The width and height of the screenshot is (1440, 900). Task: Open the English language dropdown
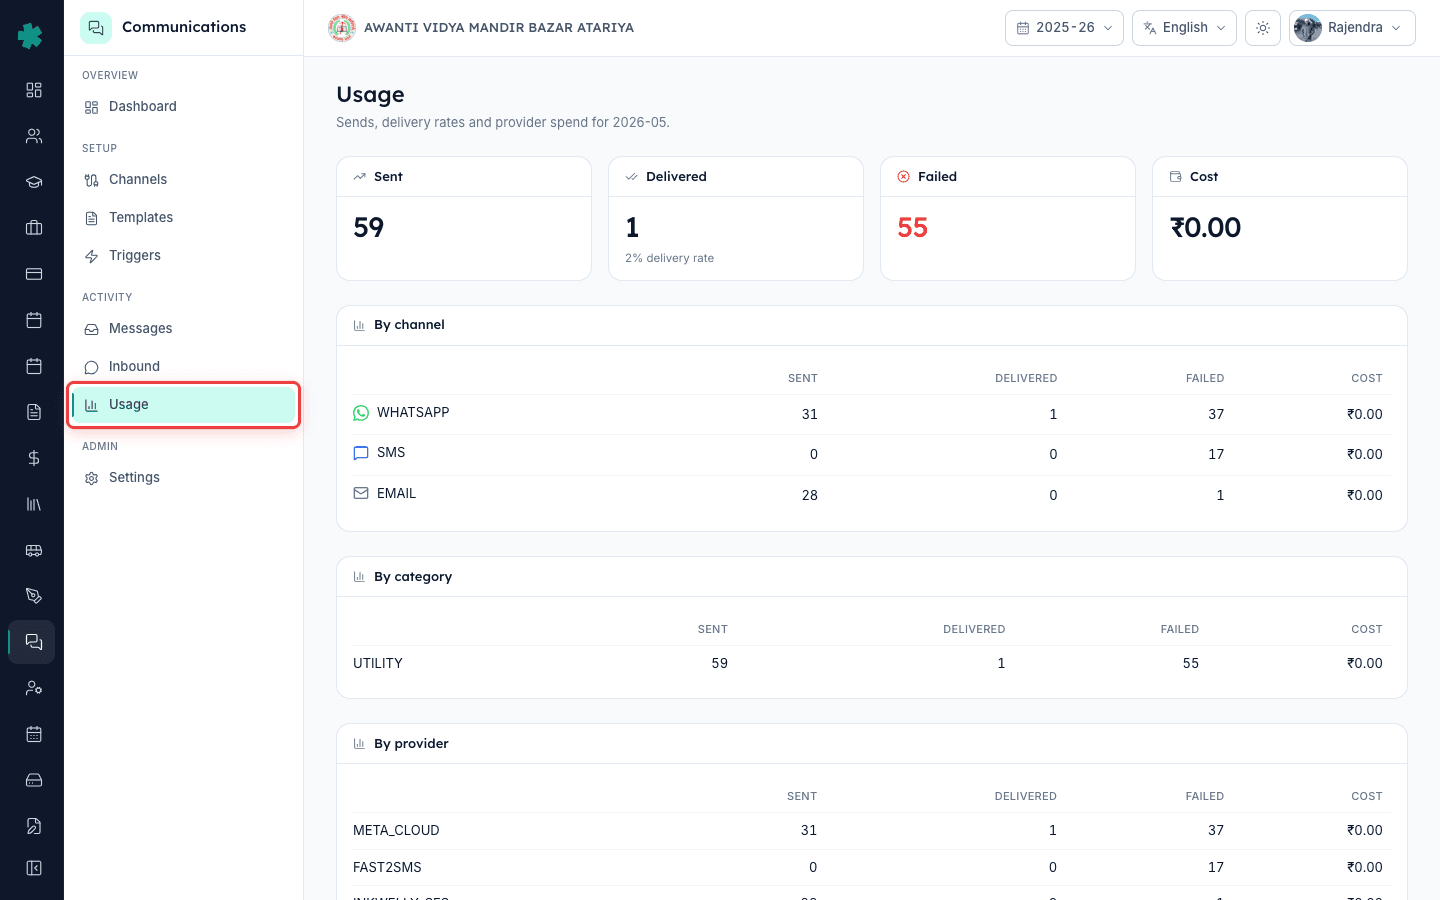(x=1184, y=28)
